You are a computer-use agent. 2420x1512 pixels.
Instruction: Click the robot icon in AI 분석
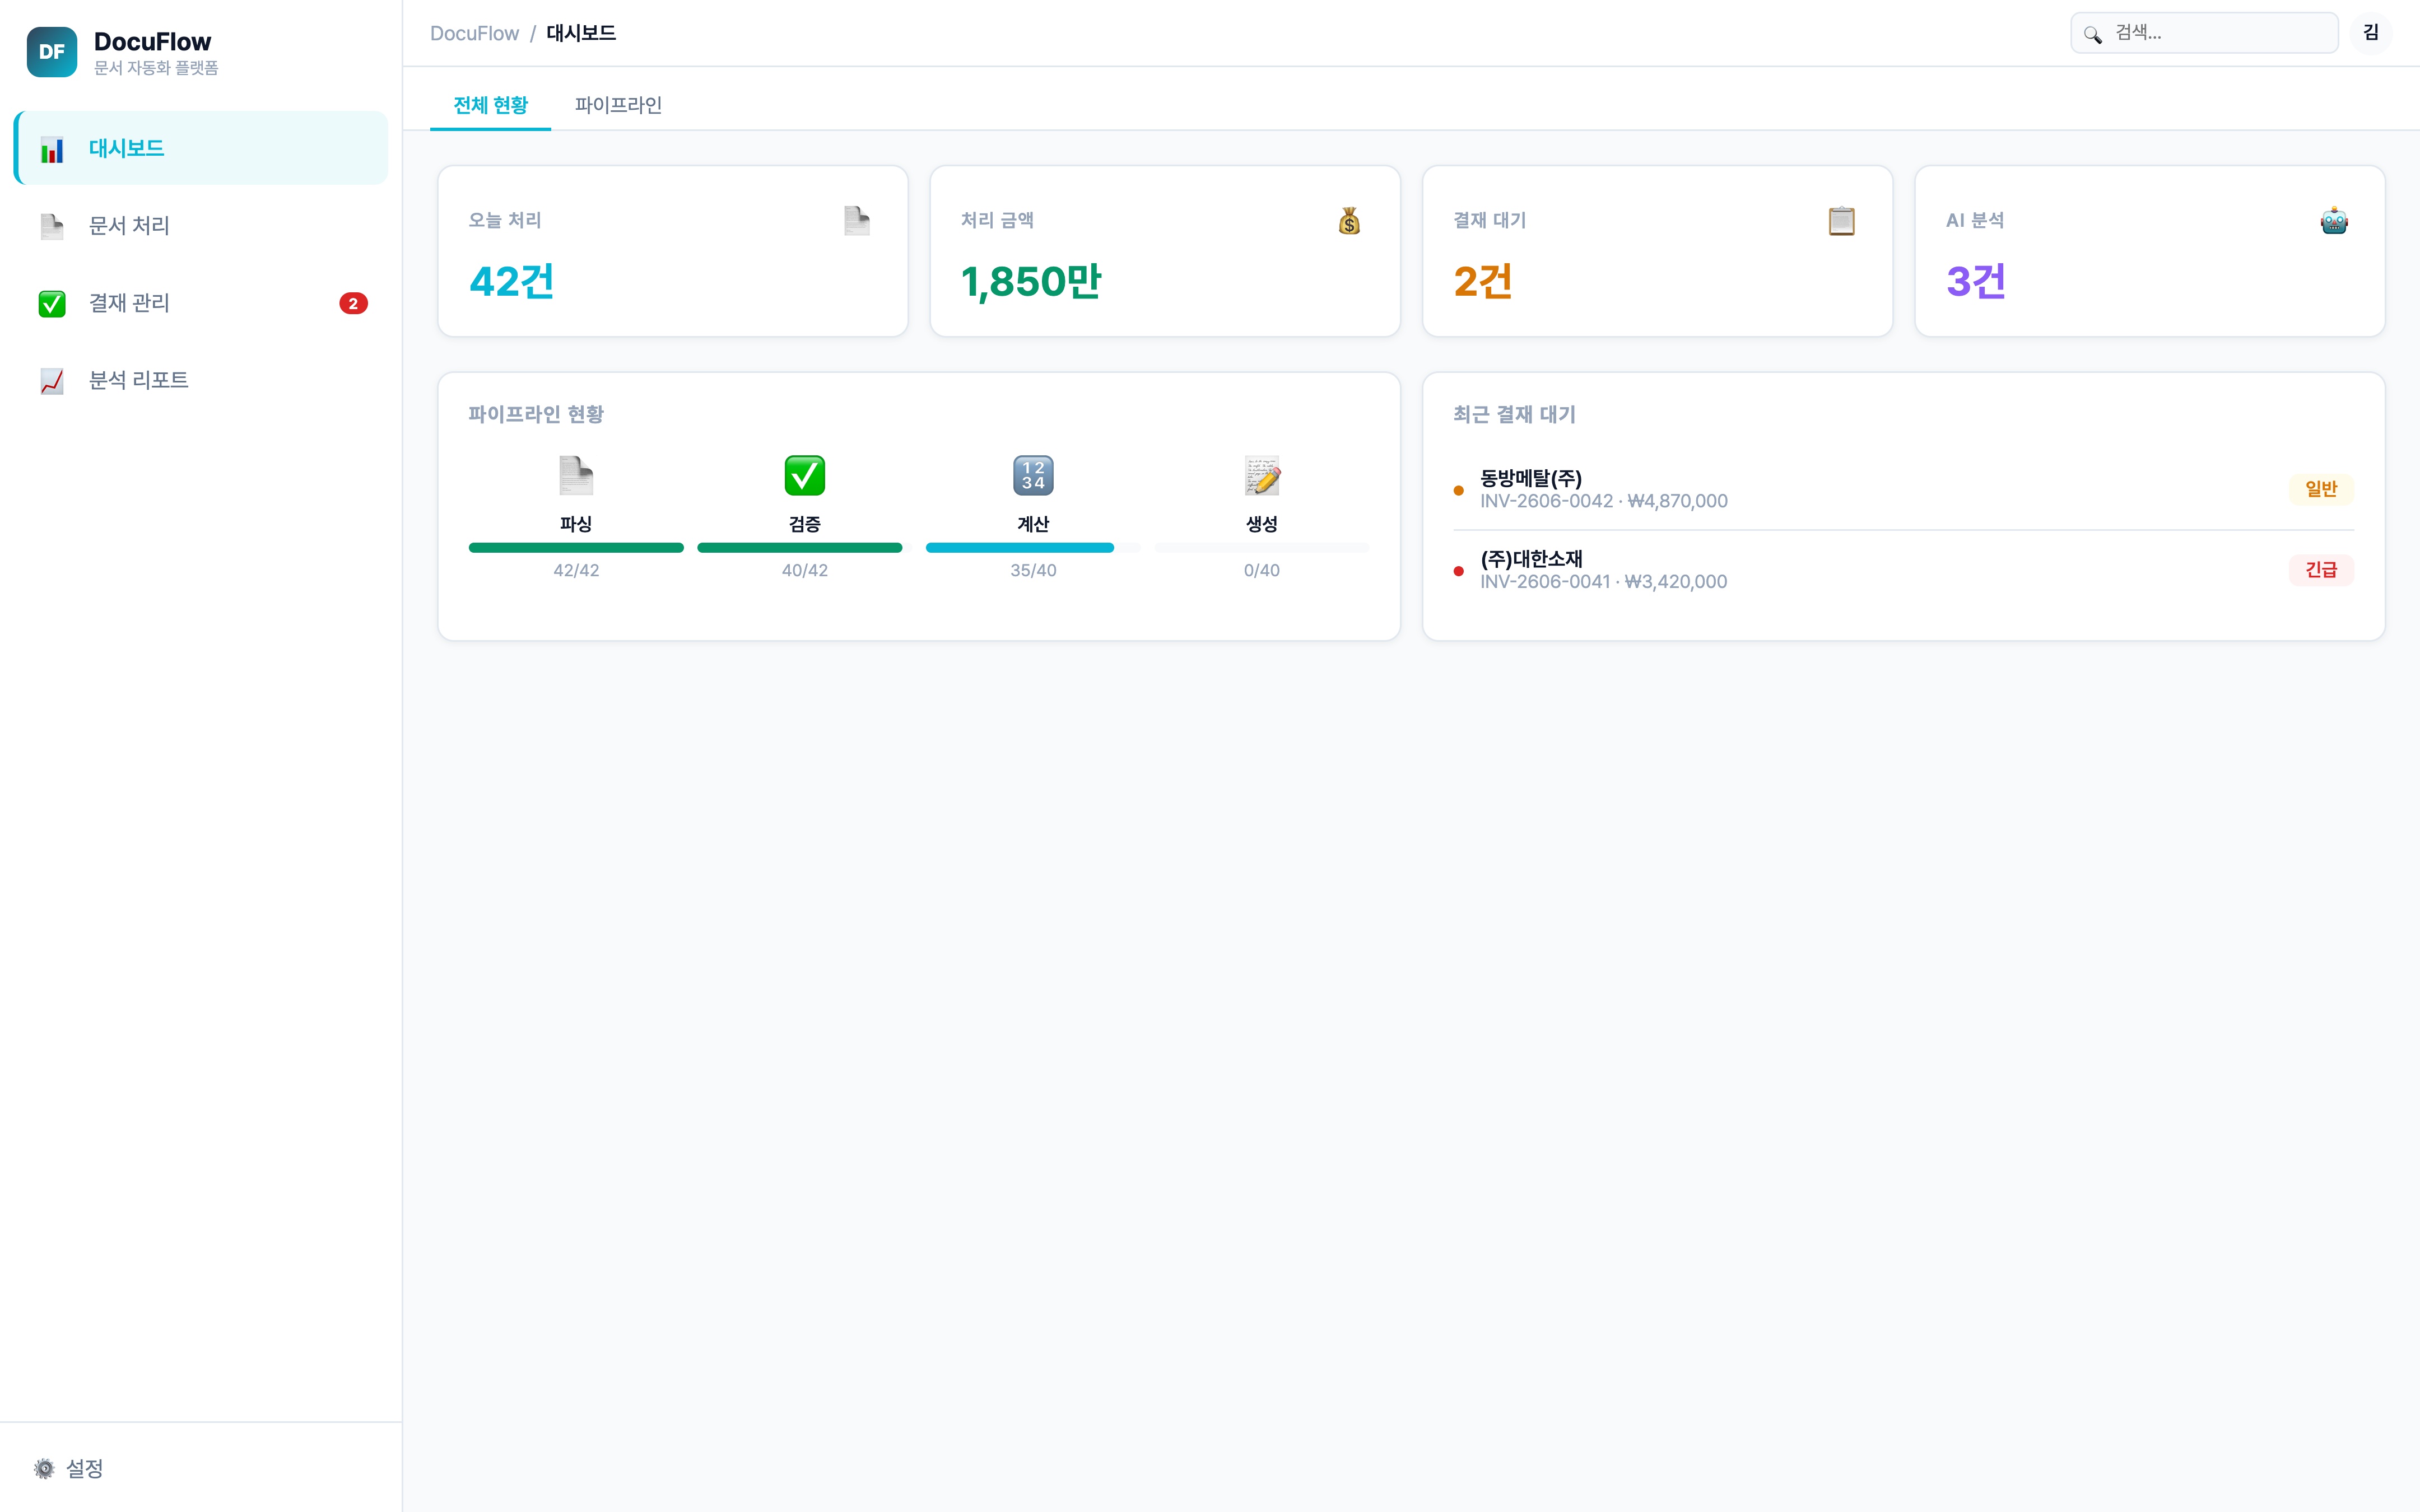tap(2333, 220)
